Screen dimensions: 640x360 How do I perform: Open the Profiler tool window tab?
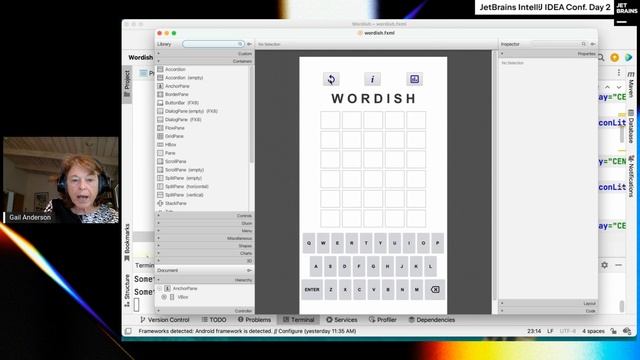point(382,320)
